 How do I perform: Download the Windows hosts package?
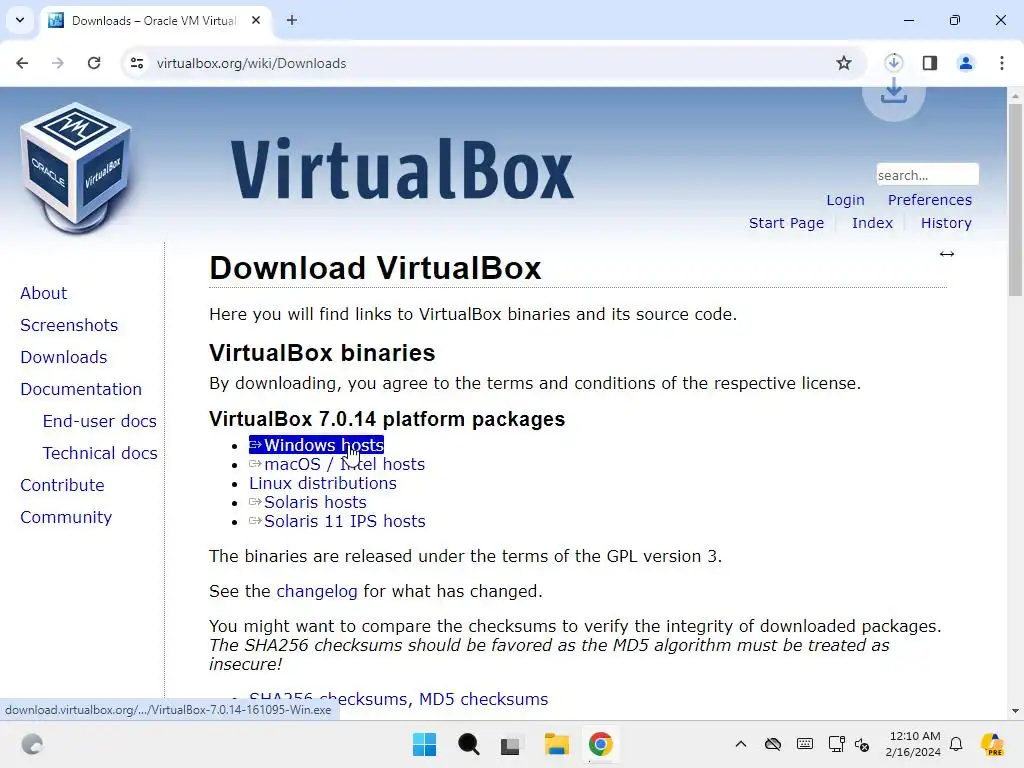point(316,445)
